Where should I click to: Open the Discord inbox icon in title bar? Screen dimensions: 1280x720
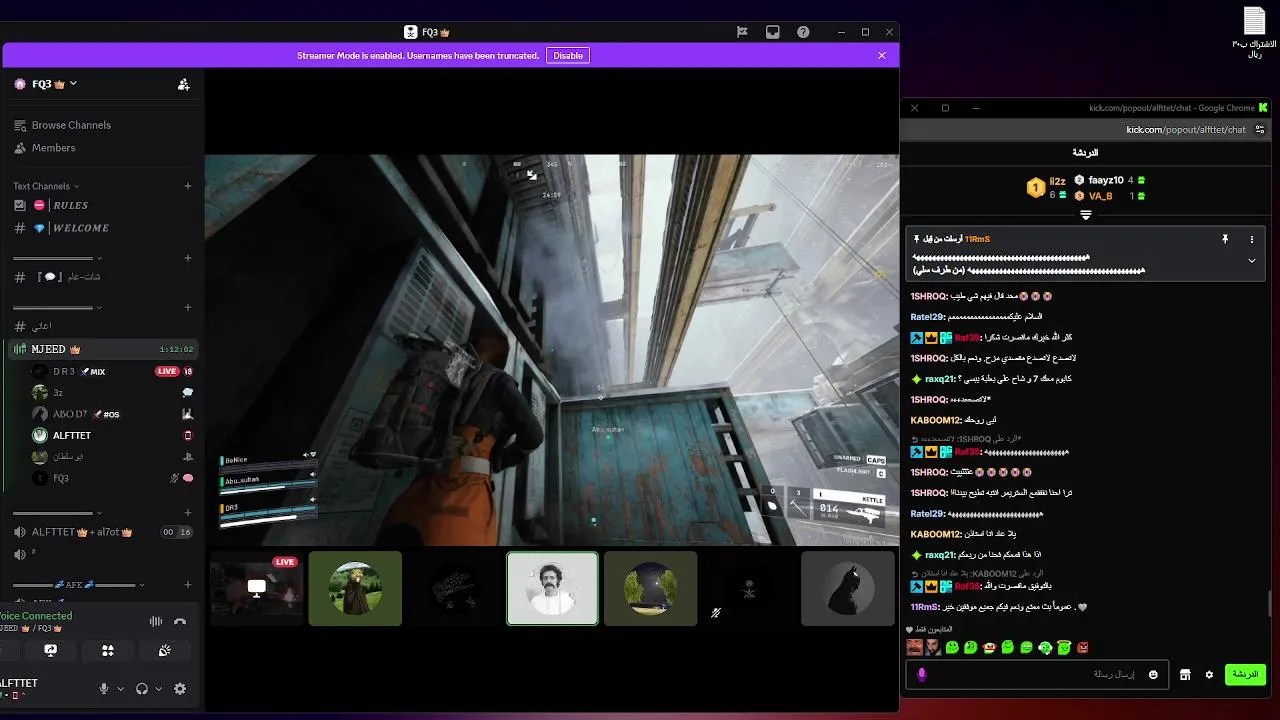pos(772,32)
